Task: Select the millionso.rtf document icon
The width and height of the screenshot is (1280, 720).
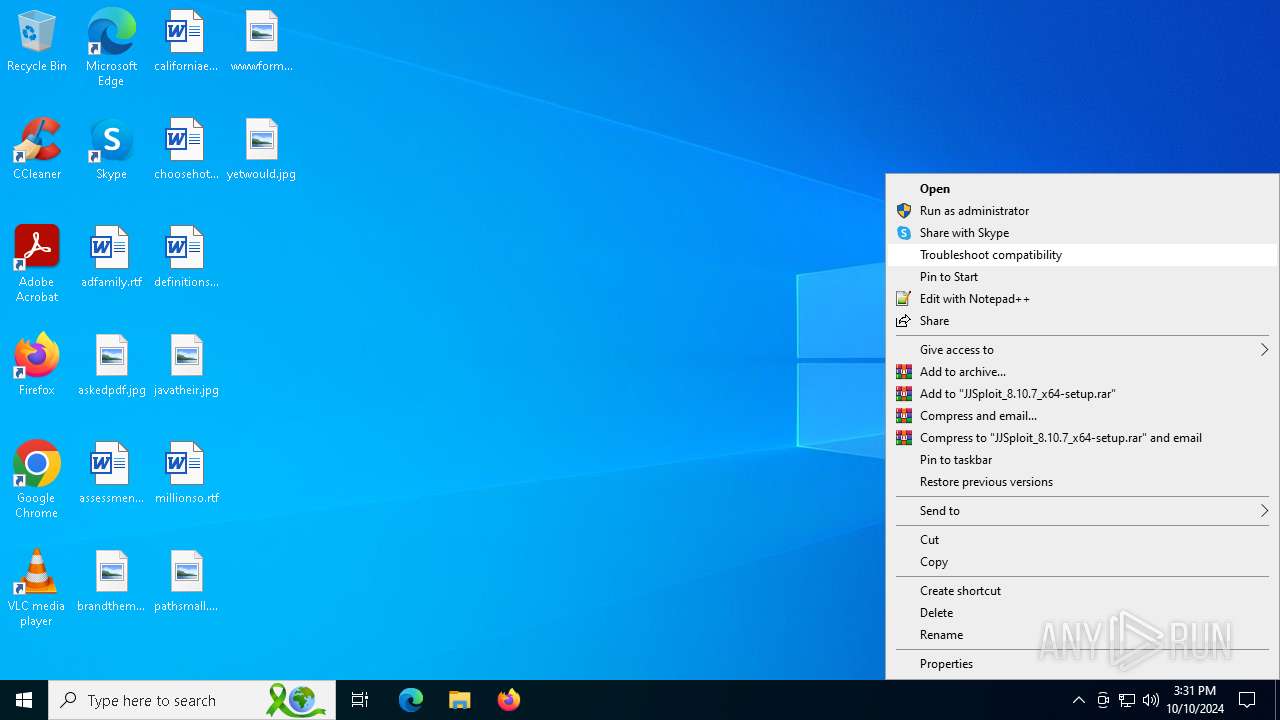Action: 186,474
